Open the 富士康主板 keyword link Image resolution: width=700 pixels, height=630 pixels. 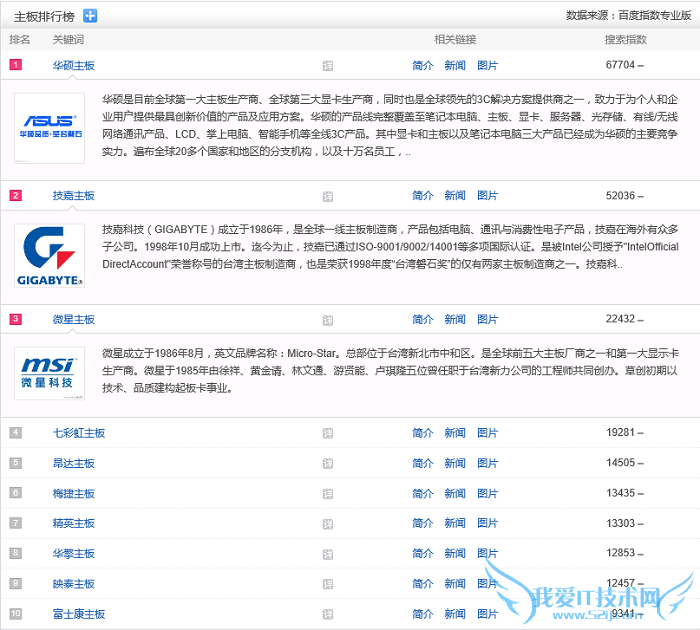(x=79, y=614)
